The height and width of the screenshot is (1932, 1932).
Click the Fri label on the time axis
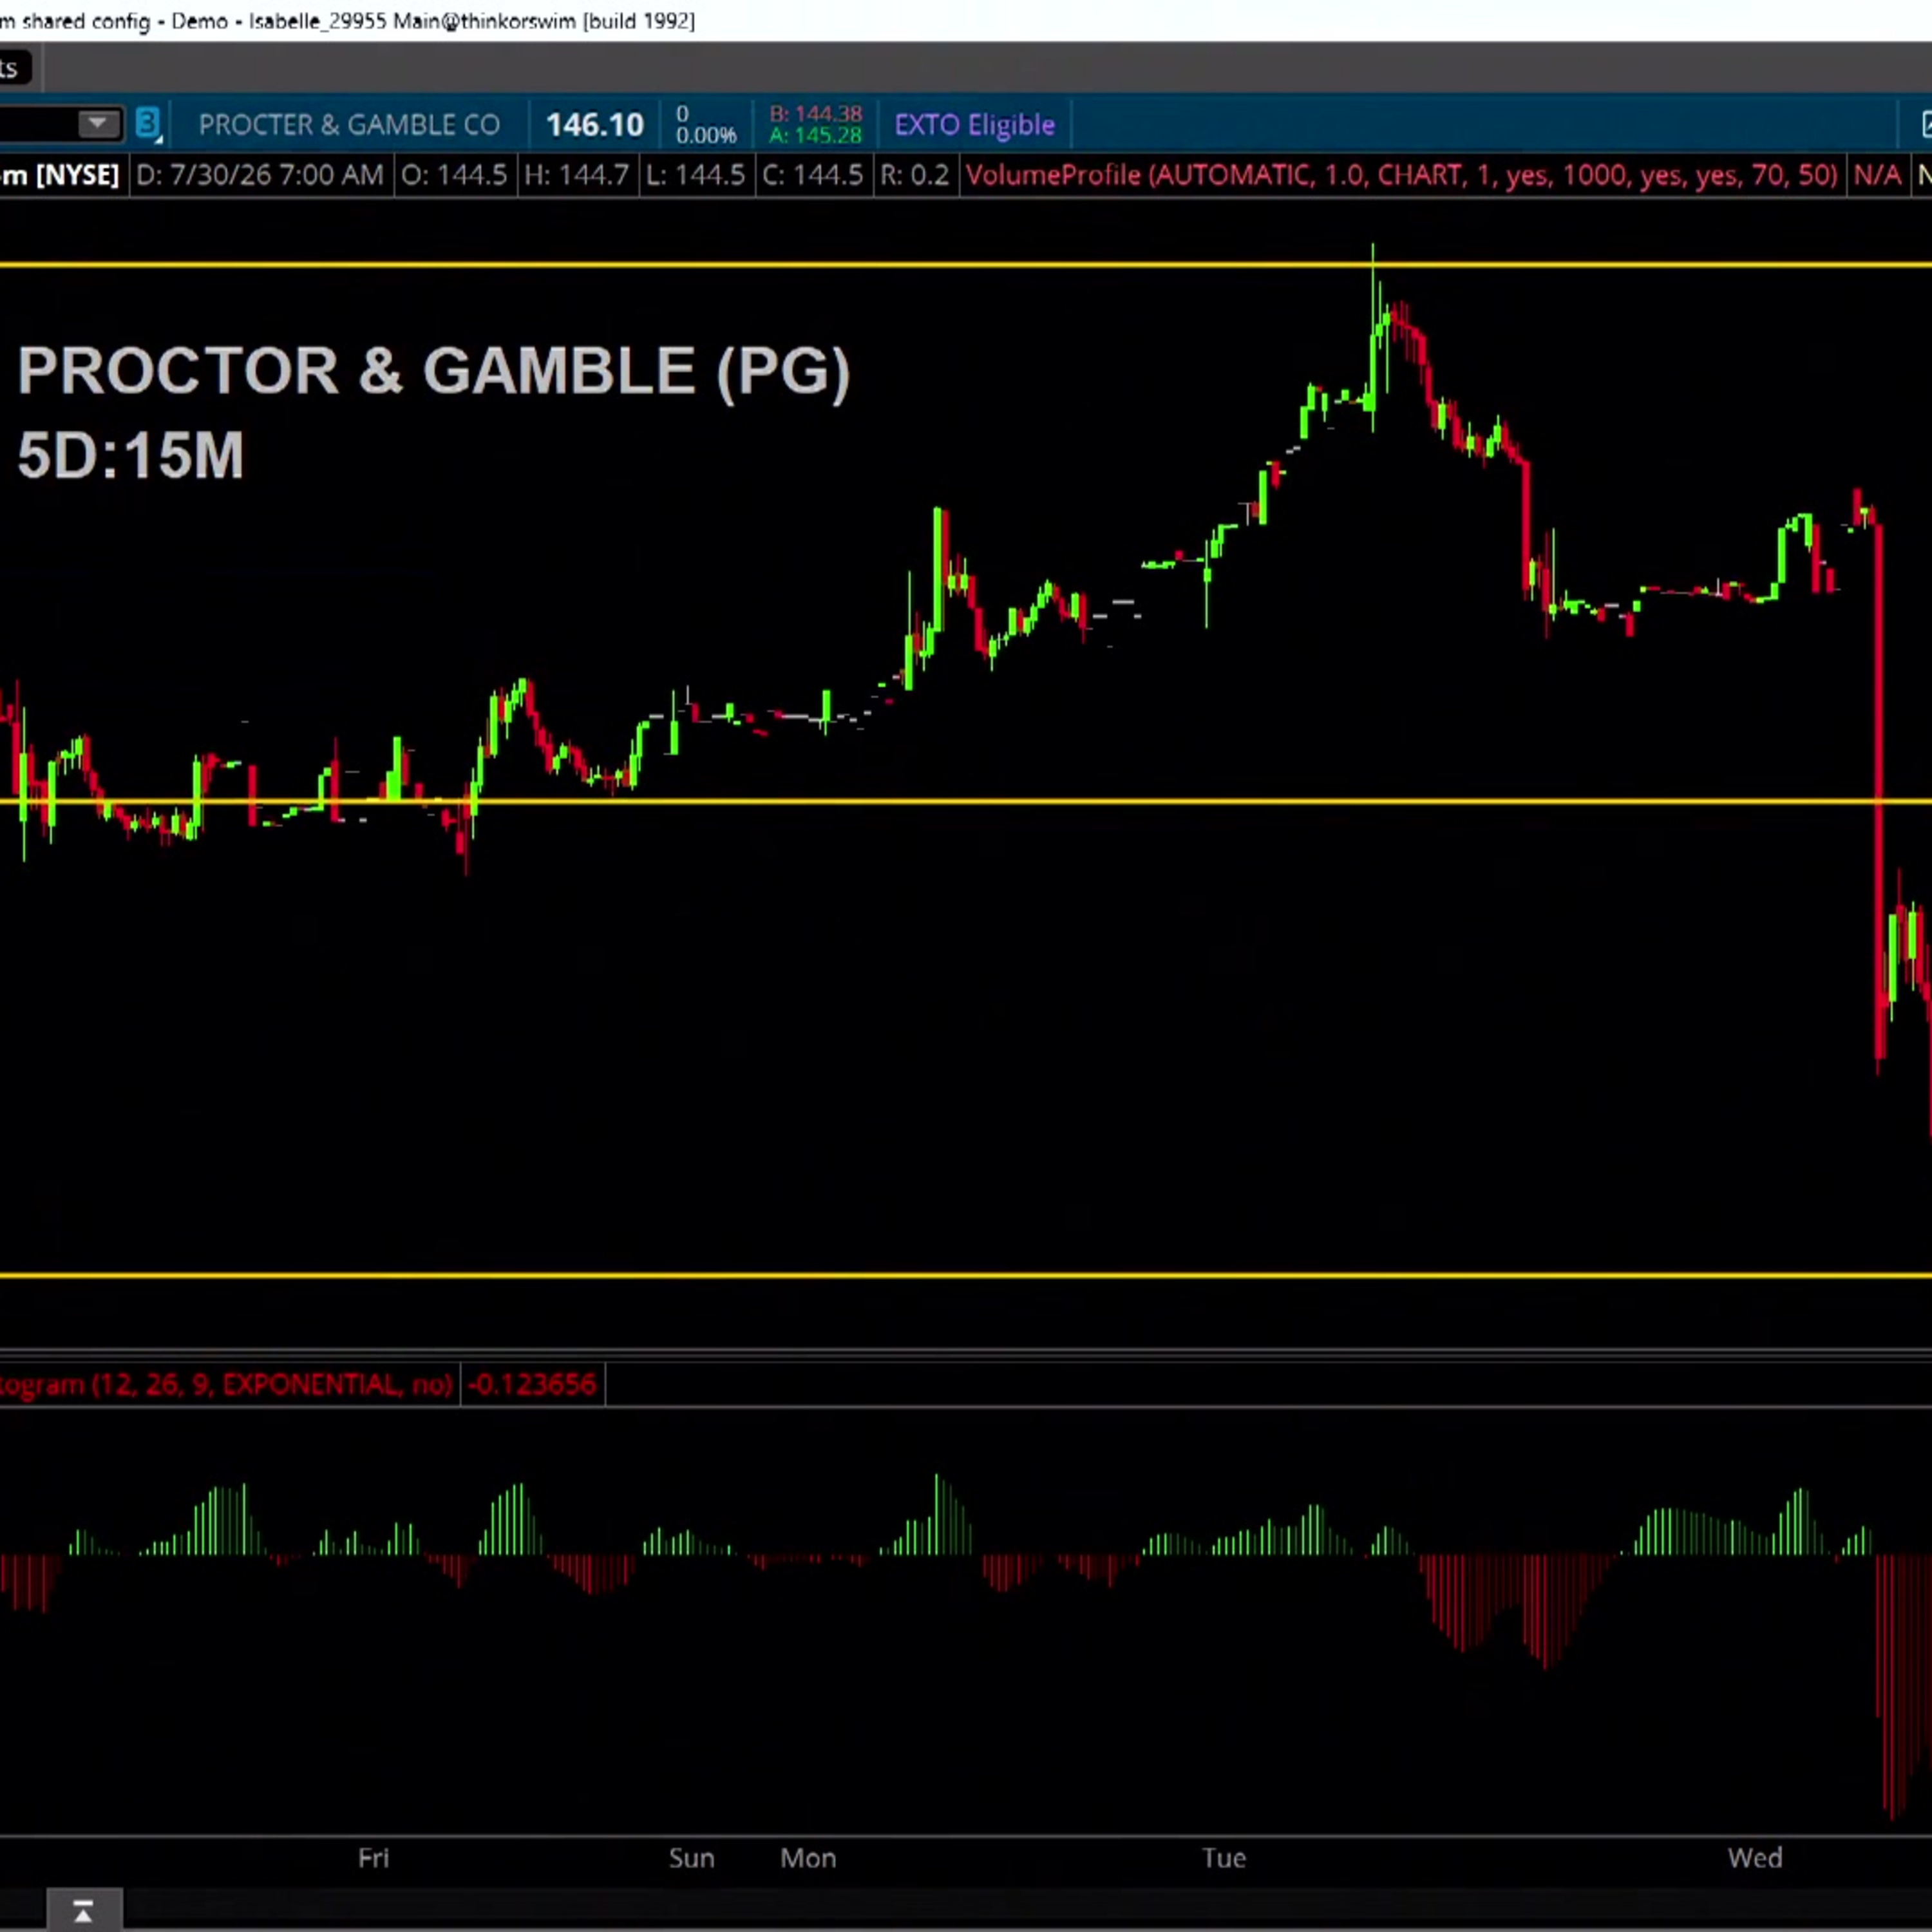tap(373, 1858)
